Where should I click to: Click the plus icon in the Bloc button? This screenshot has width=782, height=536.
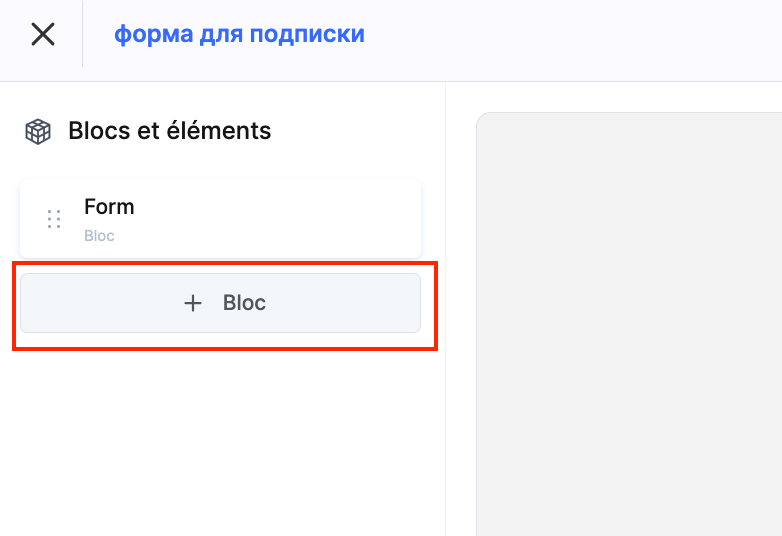[193, 303]
